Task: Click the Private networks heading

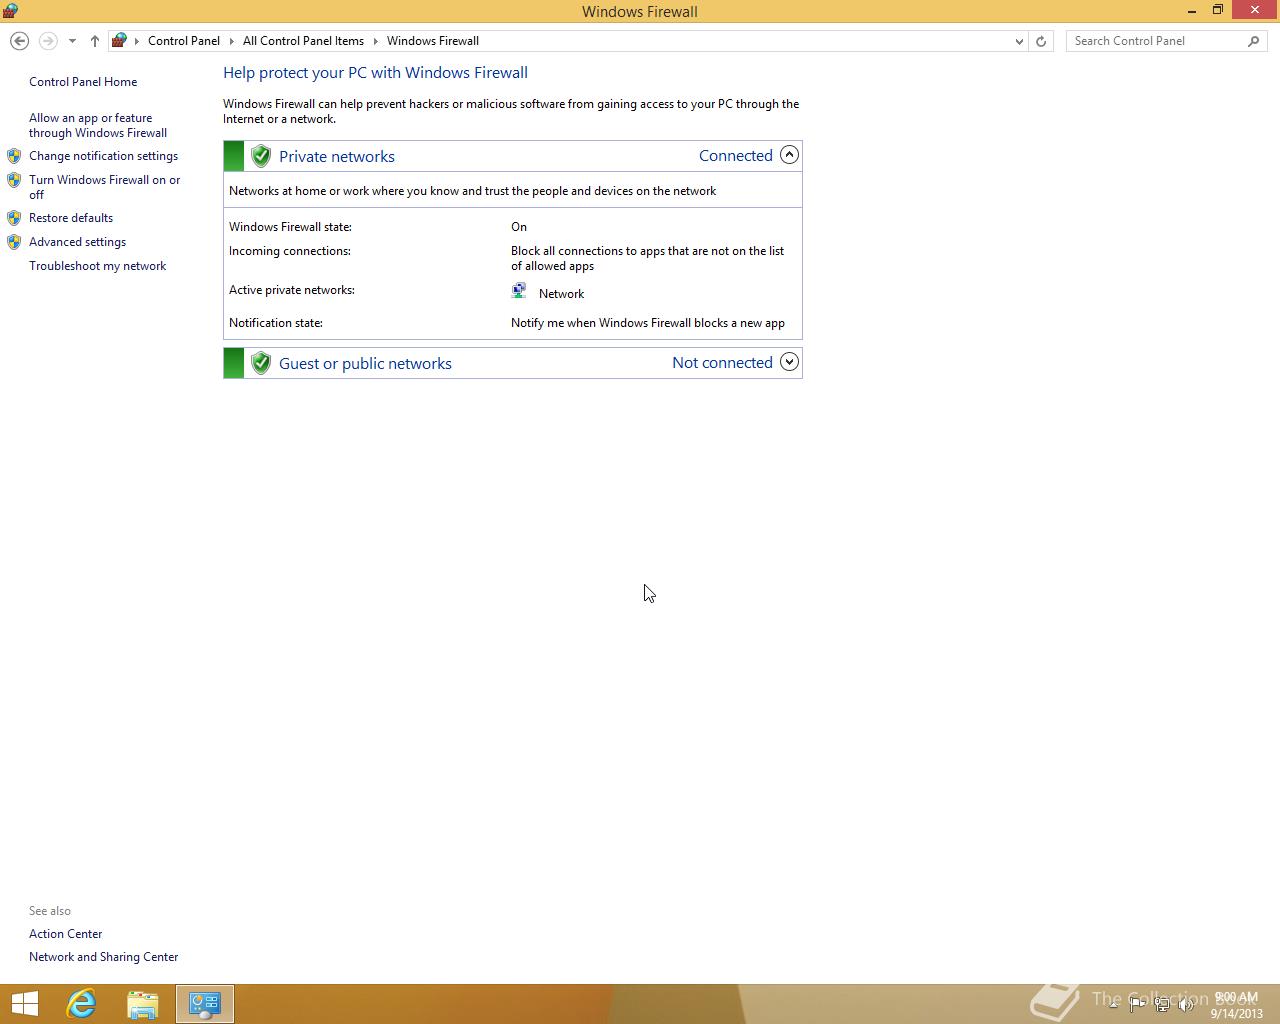Action: coord(337,156)
